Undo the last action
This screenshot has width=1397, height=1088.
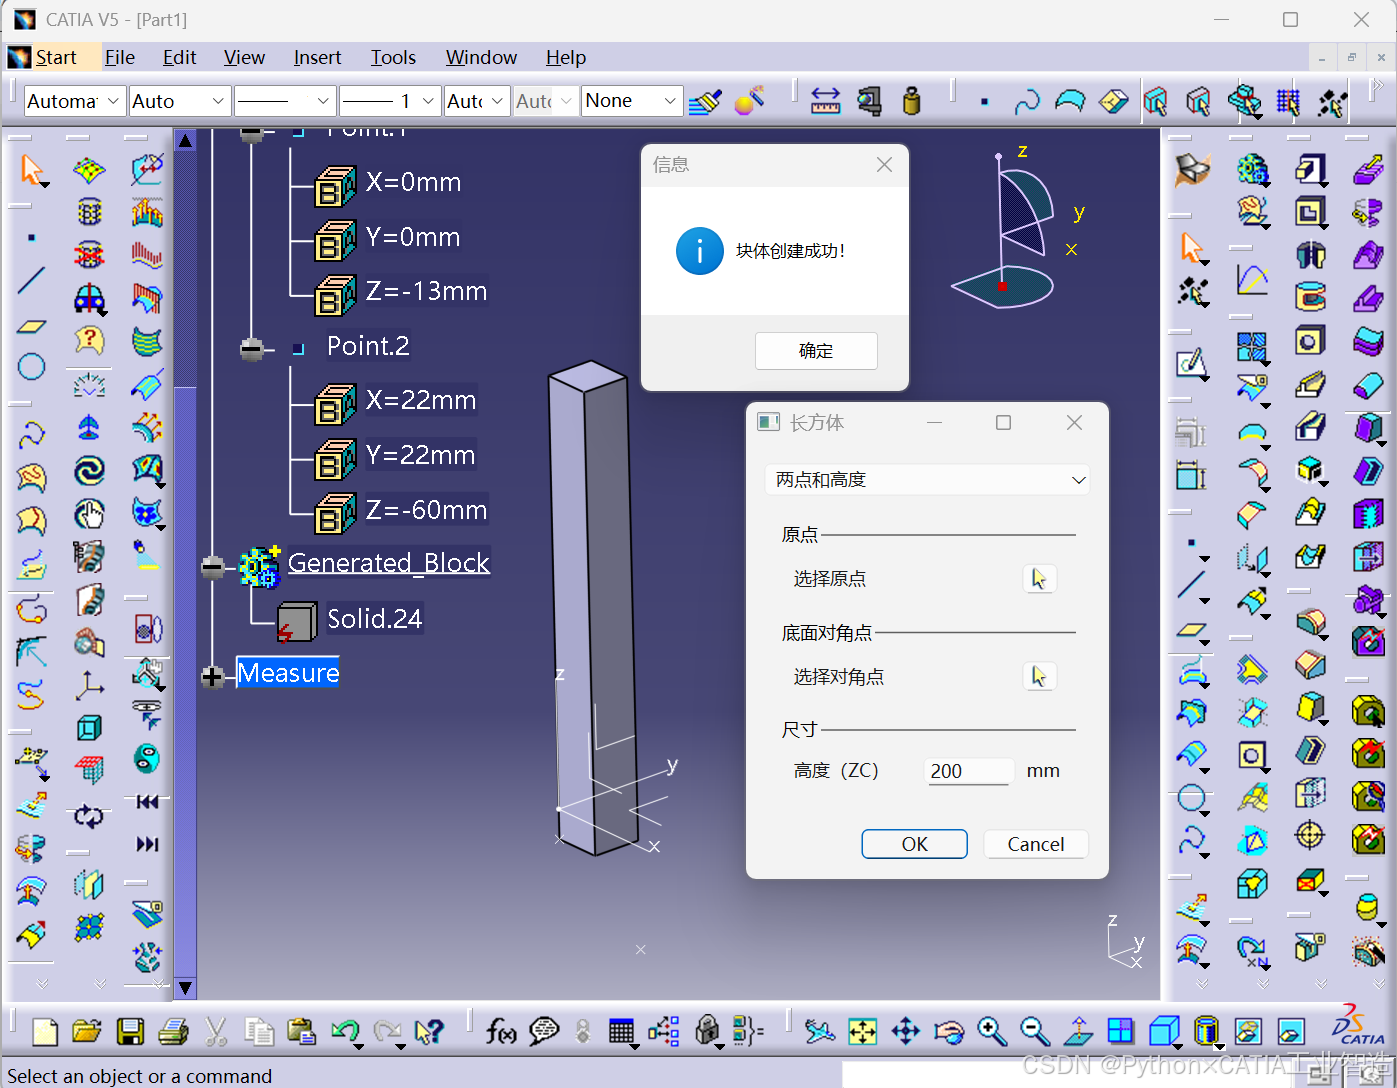[x=345, y=1031]
